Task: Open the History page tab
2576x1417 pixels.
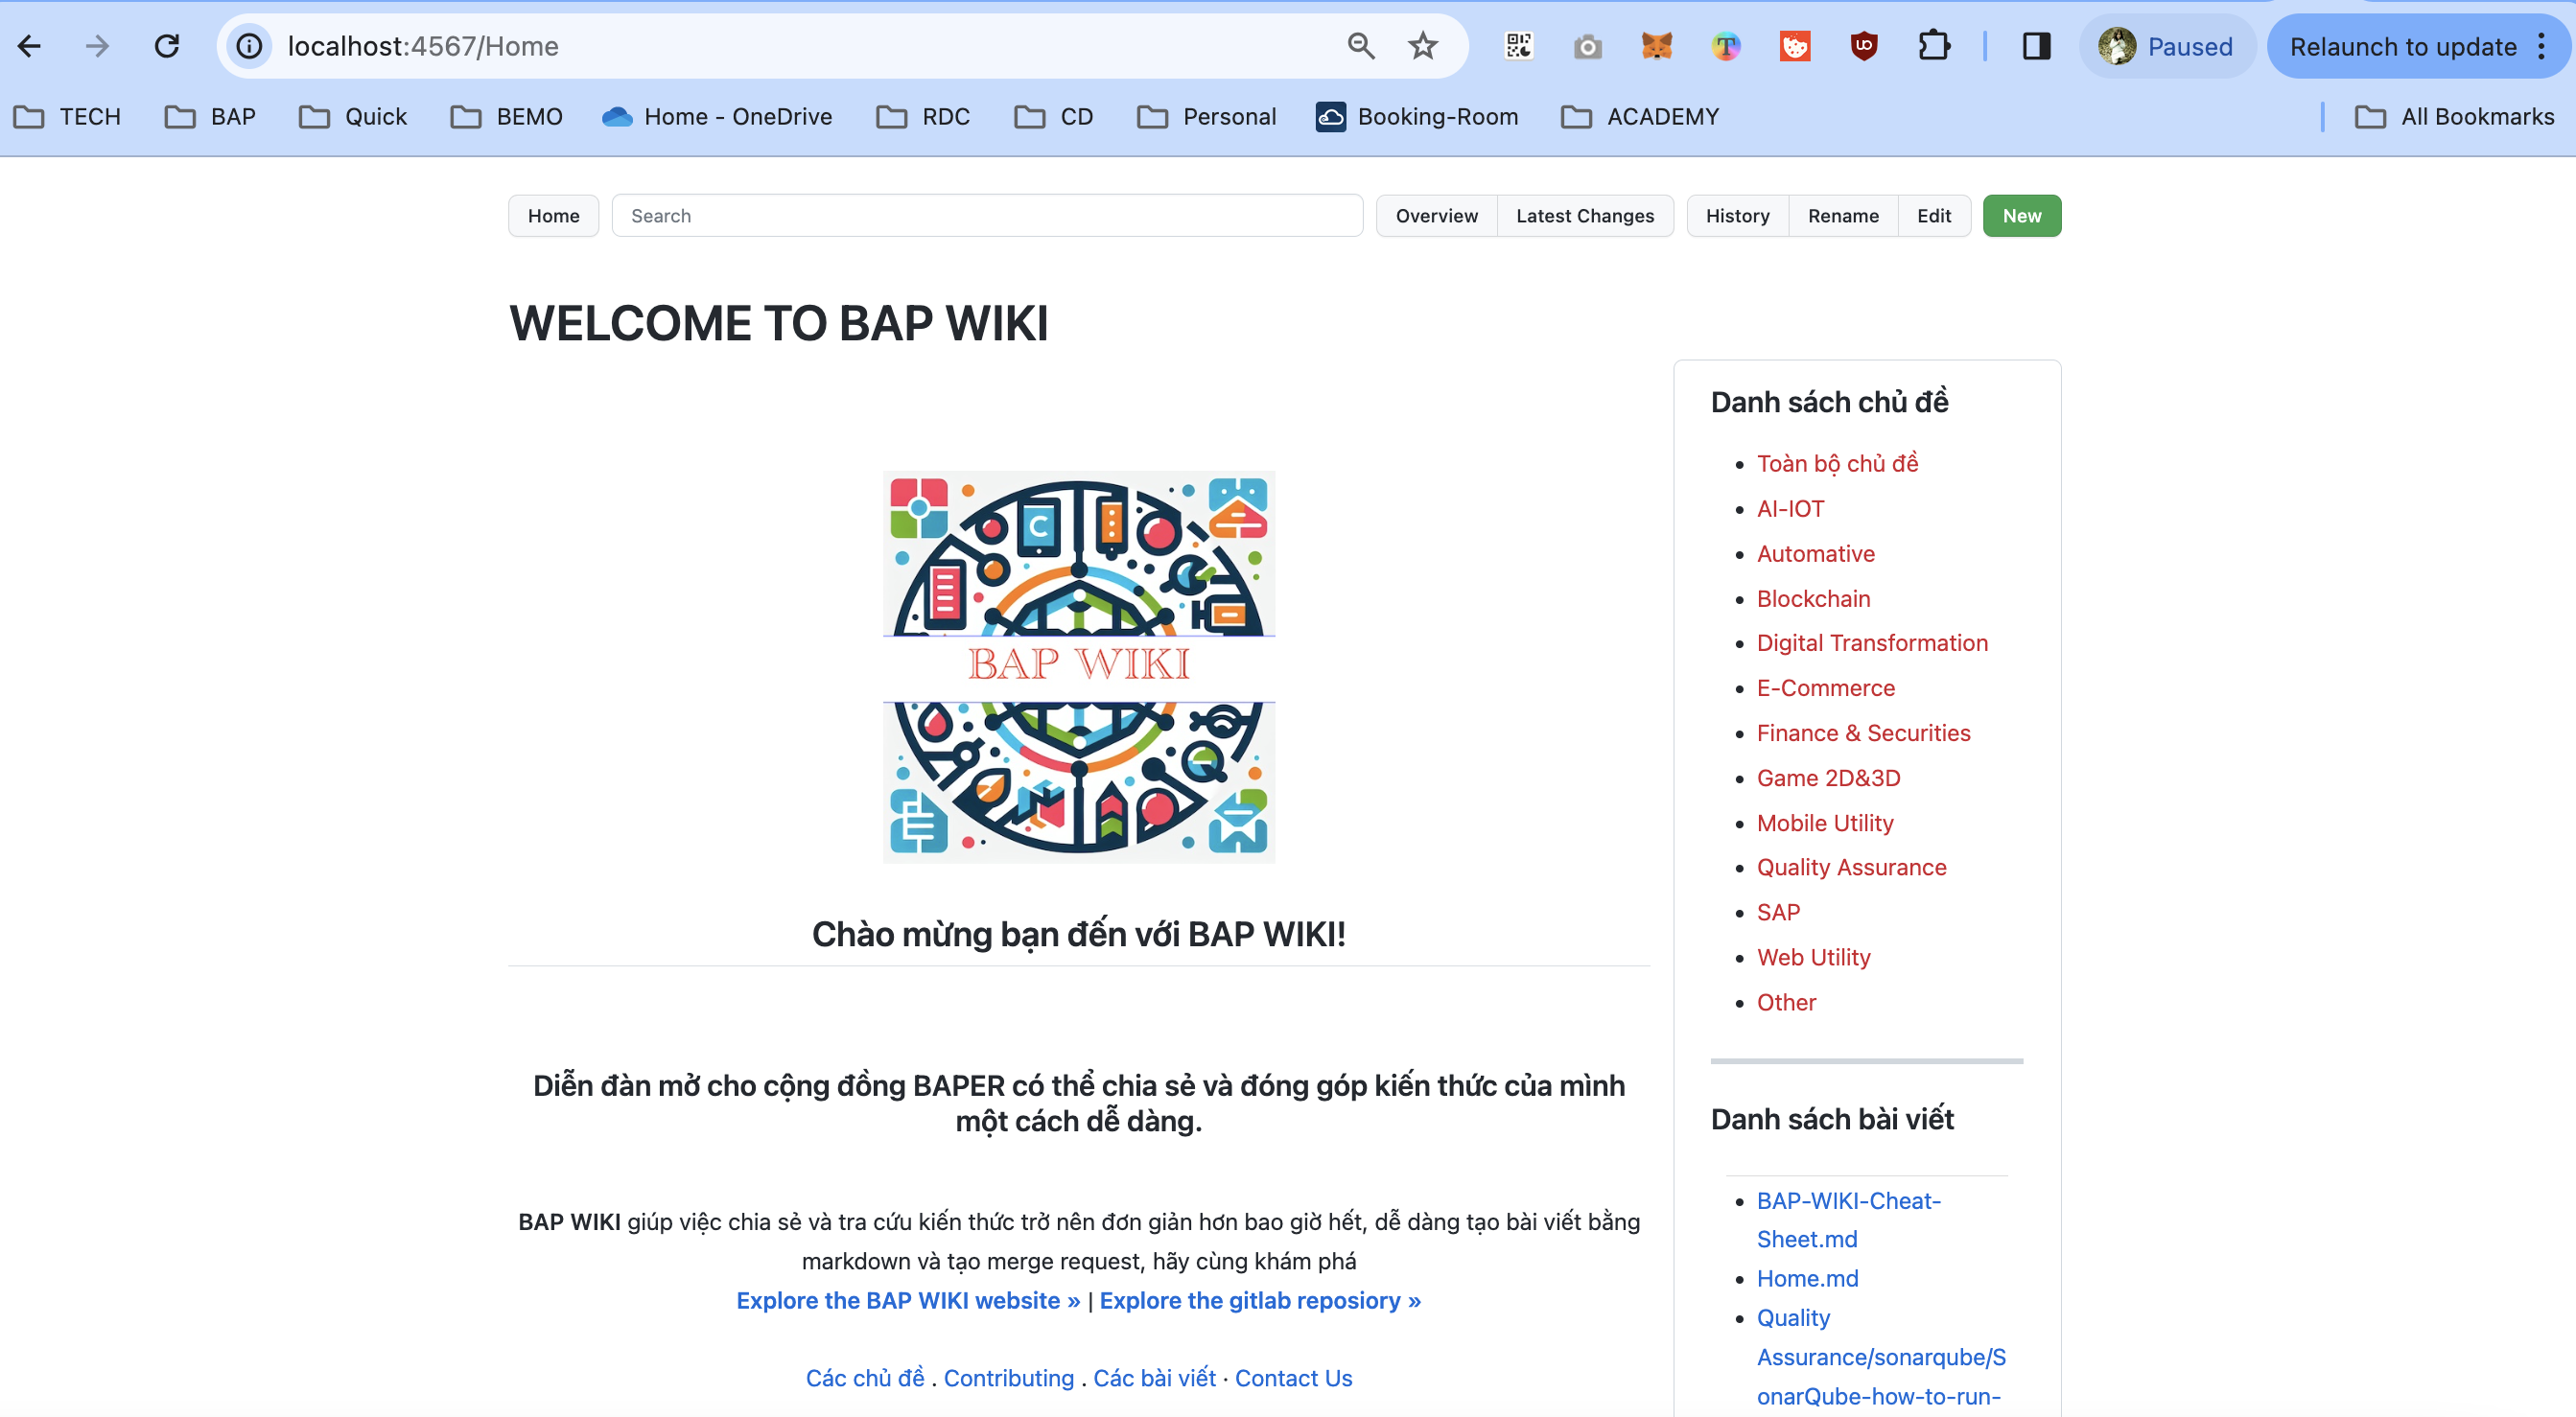Action: pyautogui.click(x=1737, y=216)
